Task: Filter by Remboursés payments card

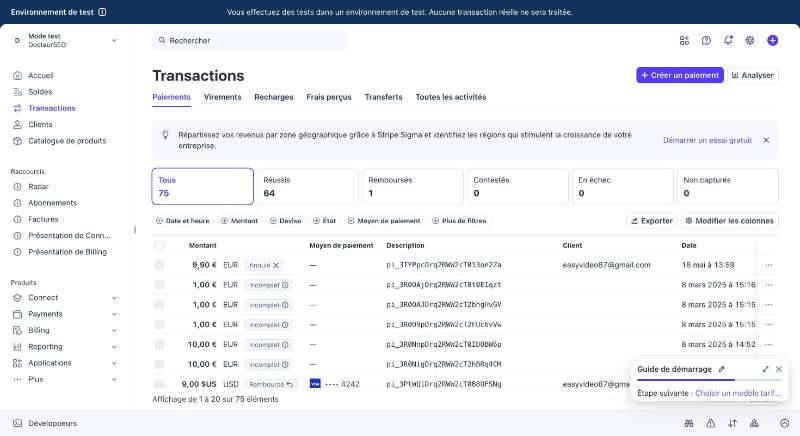Action: 413,187
